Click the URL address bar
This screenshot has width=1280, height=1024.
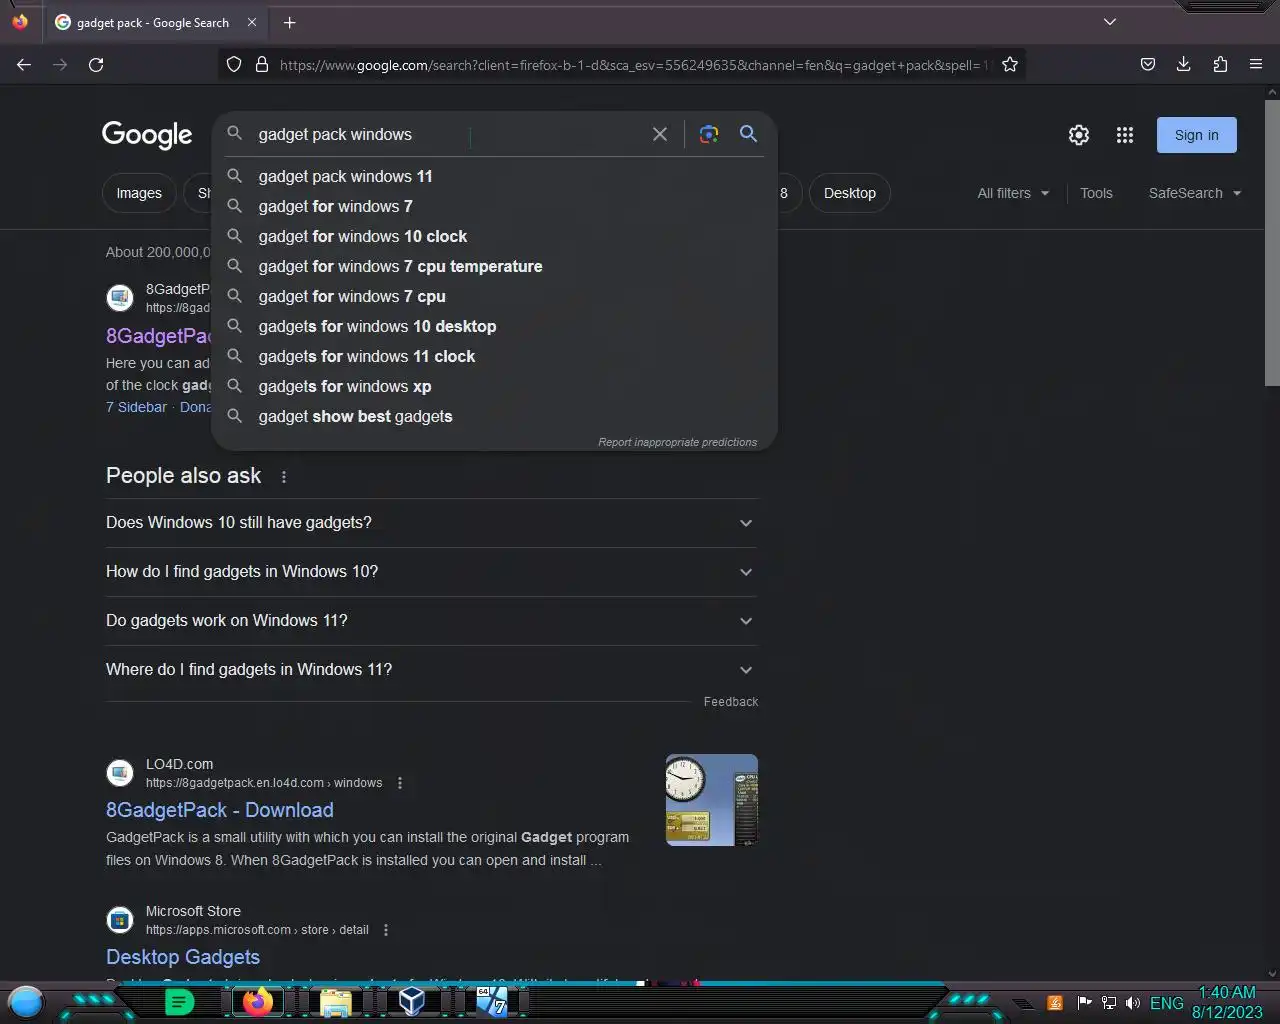coord(633,64)
